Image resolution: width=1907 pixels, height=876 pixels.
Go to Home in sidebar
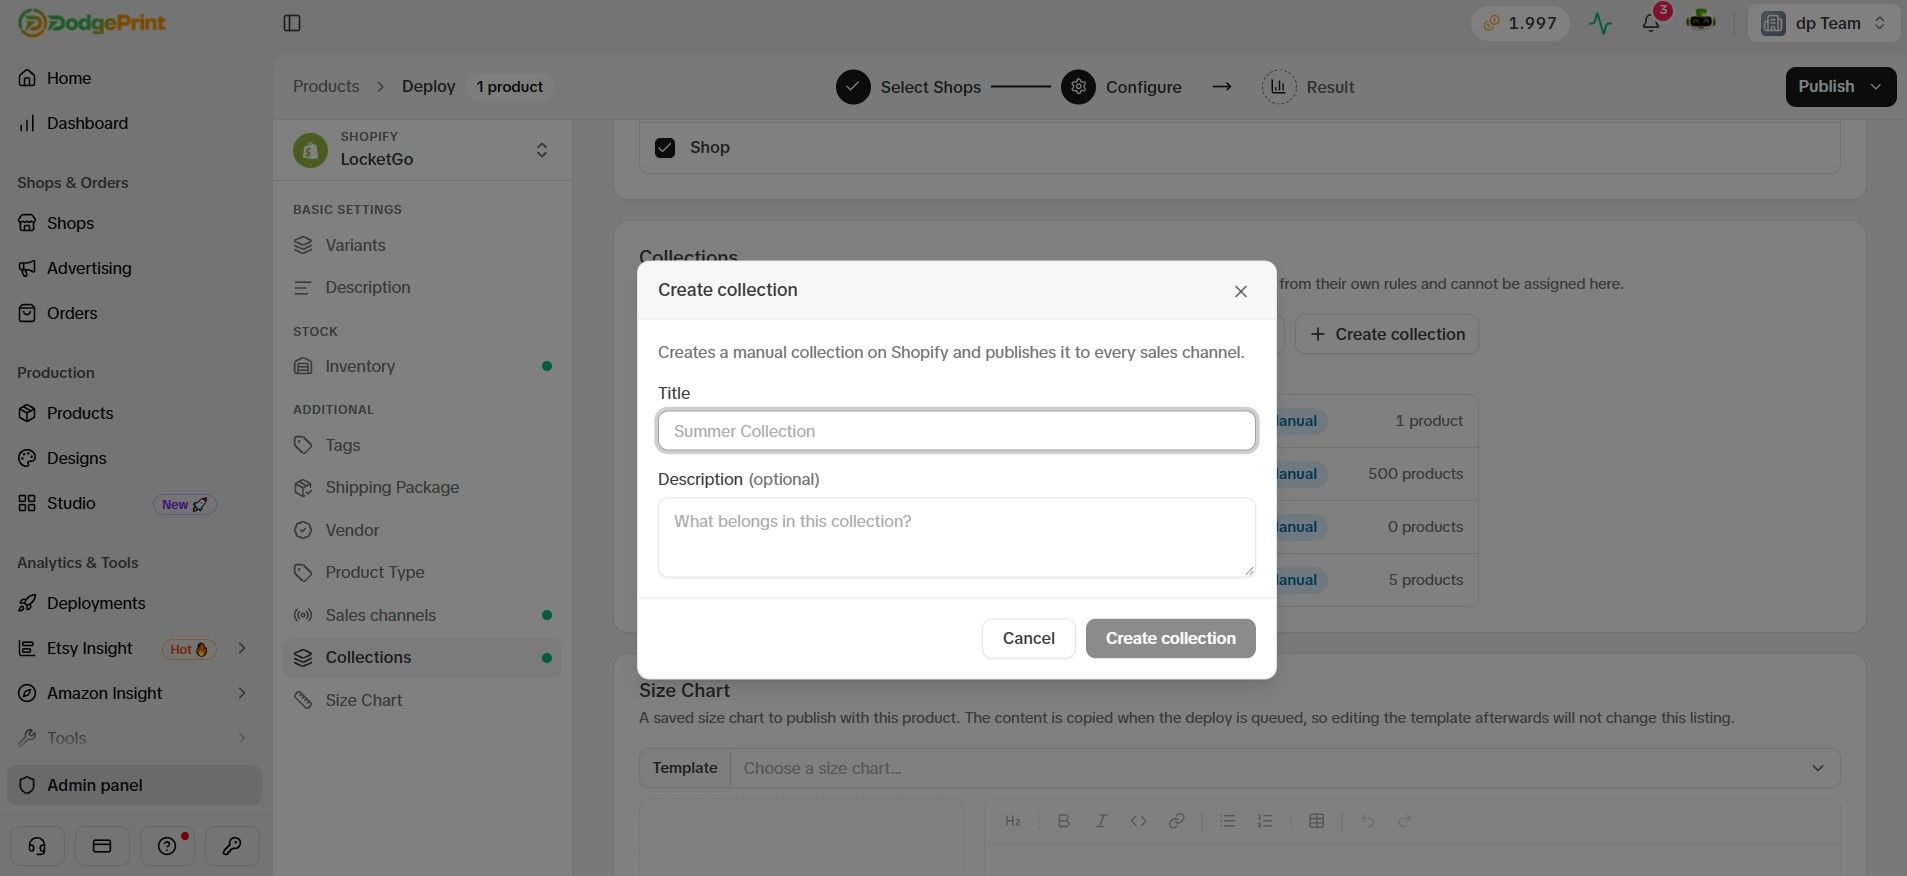(x=69, y=78)
